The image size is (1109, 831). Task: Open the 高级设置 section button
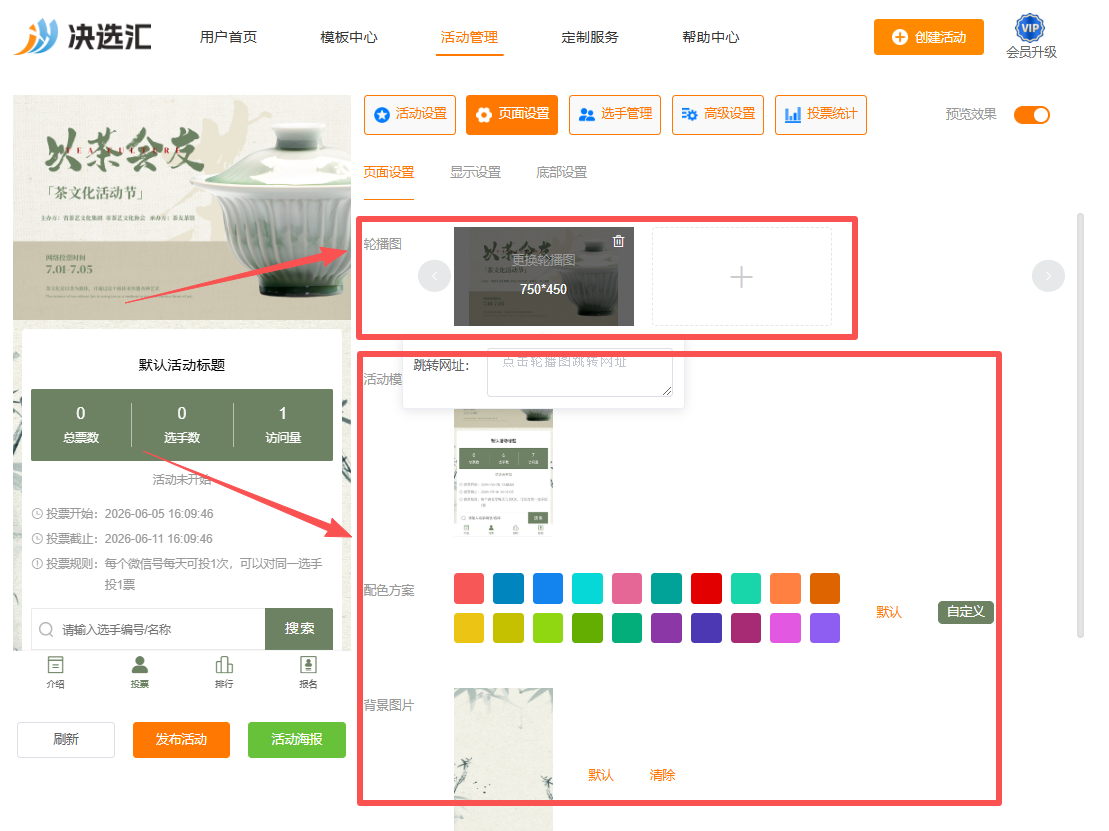718,115
